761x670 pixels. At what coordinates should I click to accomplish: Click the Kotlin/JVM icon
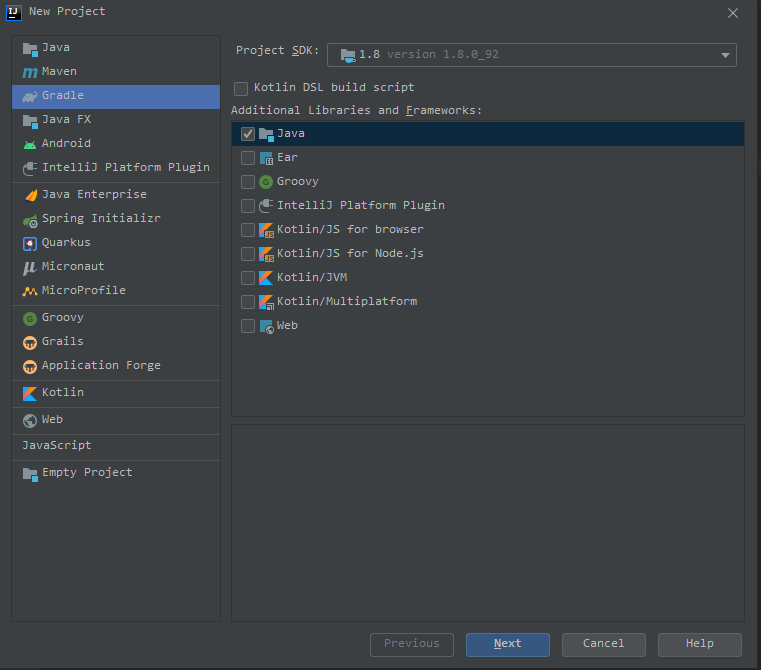point(266,278)
